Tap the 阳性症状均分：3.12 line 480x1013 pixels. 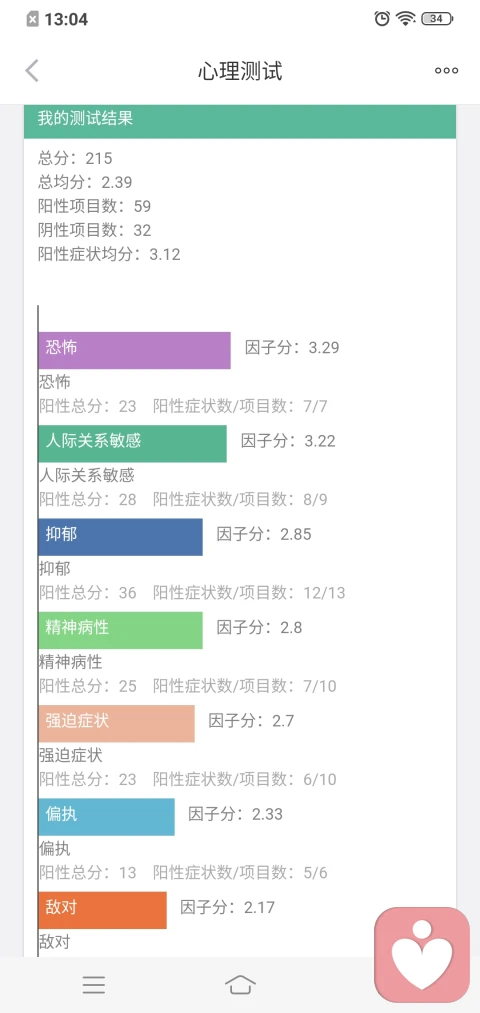tap(109, 254)
